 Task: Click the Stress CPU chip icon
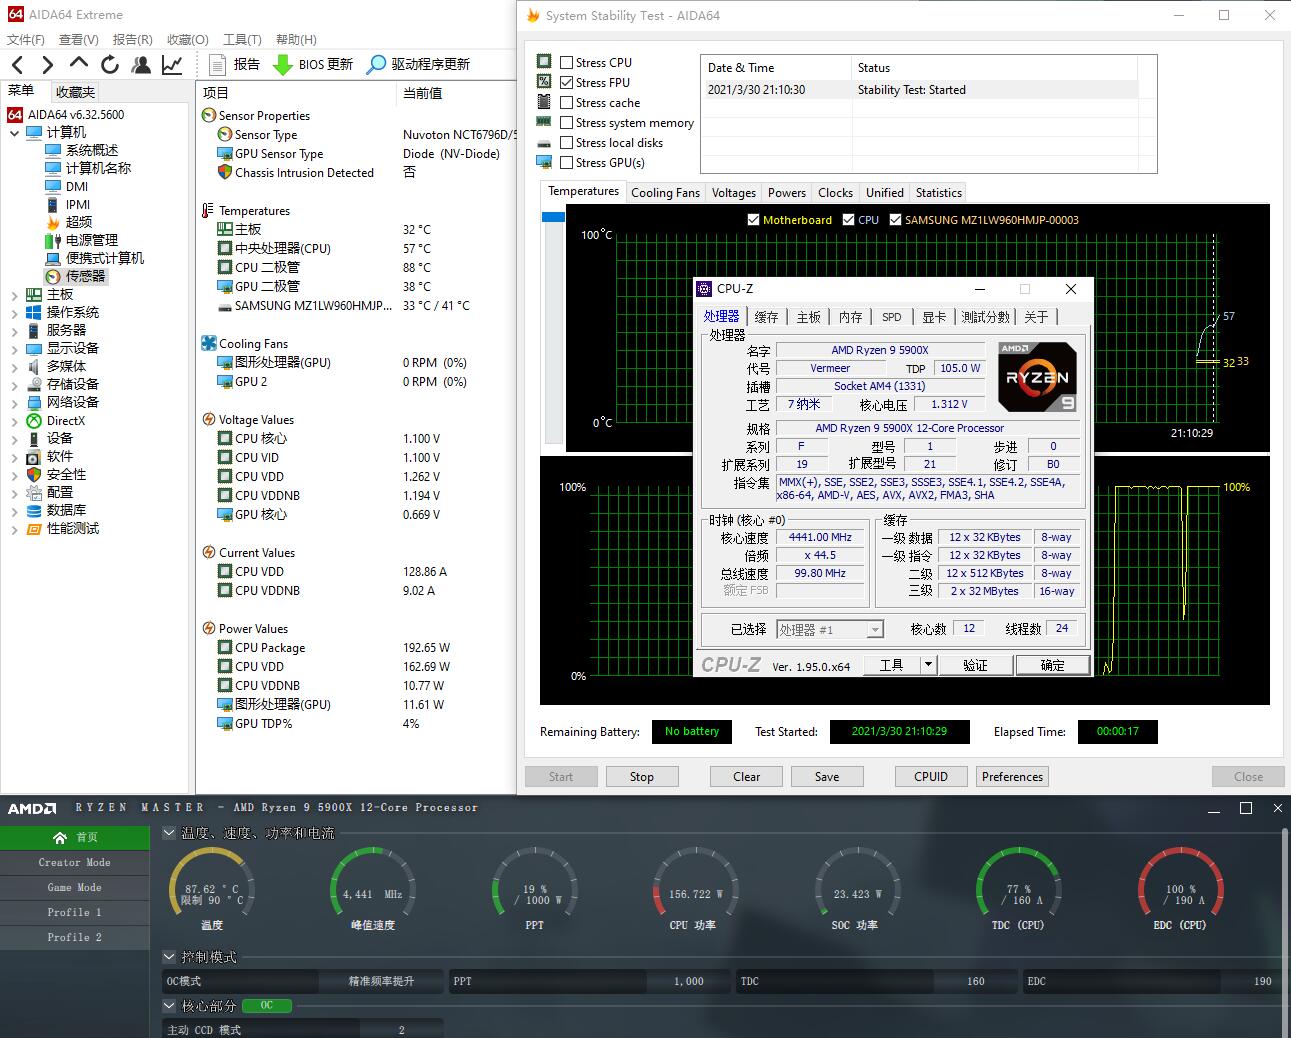(x=544, y=62)
